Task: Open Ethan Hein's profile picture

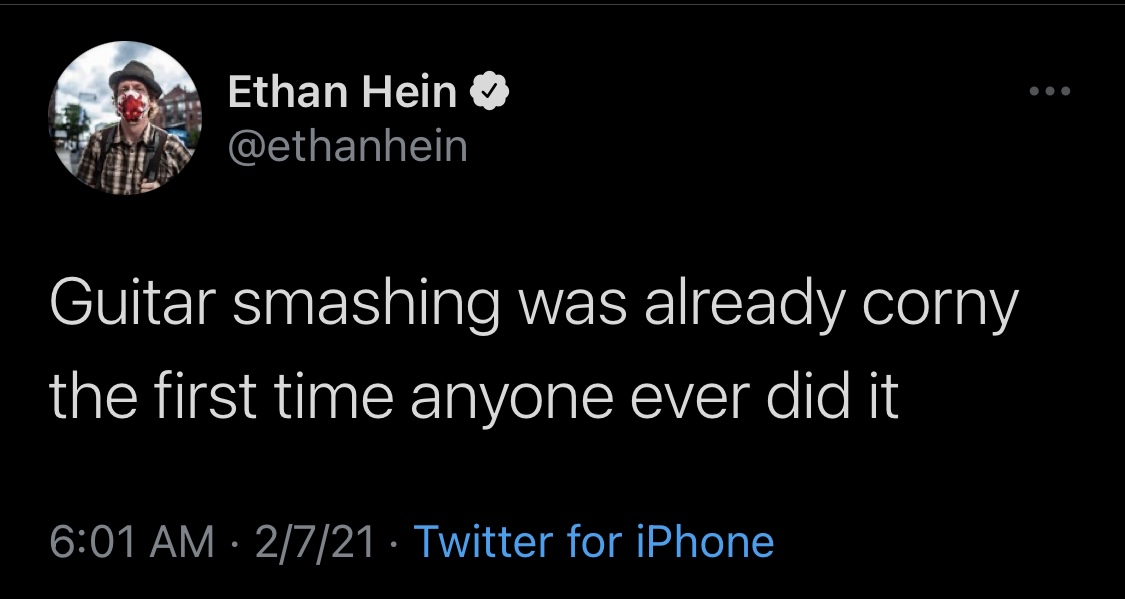Action: (125, 118)
